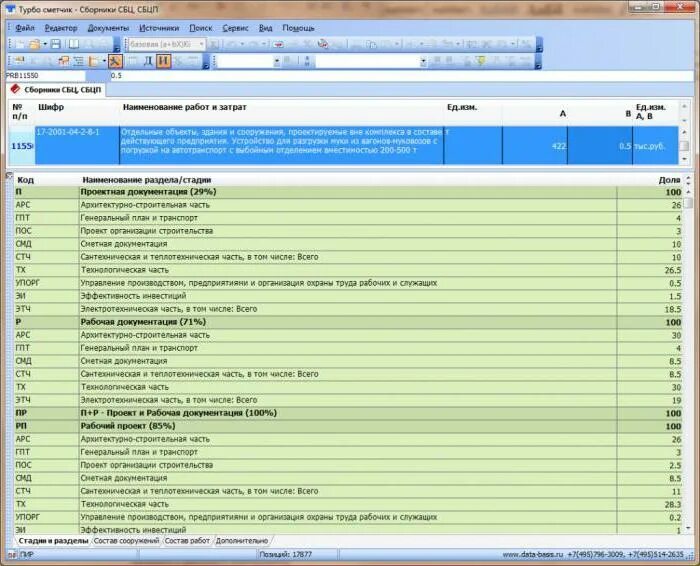The height and width of the screenshot is (566, 700).
Task: Click the 'Доля' column header
Action: (669, 180)
